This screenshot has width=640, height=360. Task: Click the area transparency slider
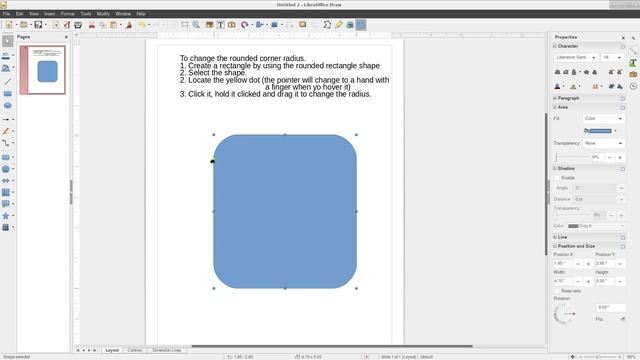coord(572,157)
